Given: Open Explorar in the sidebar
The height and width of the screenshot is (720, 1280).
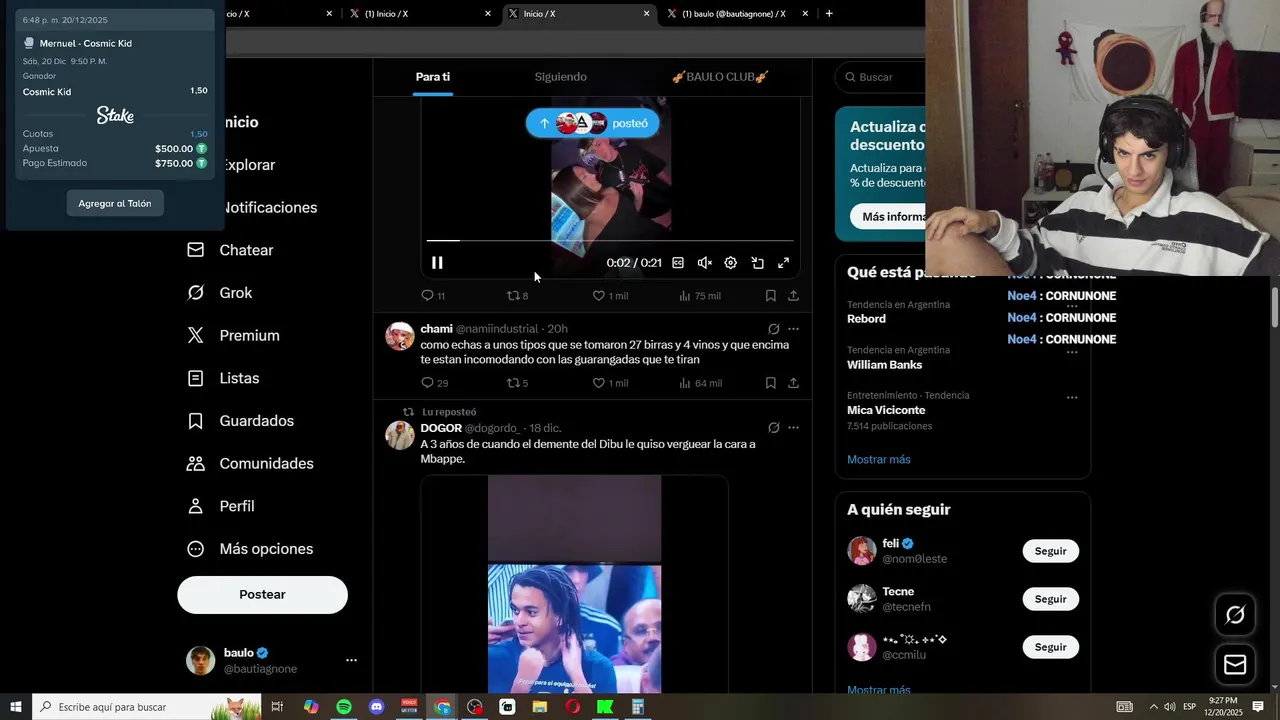Looking at the screenshot, I should [x=247, y=165].
